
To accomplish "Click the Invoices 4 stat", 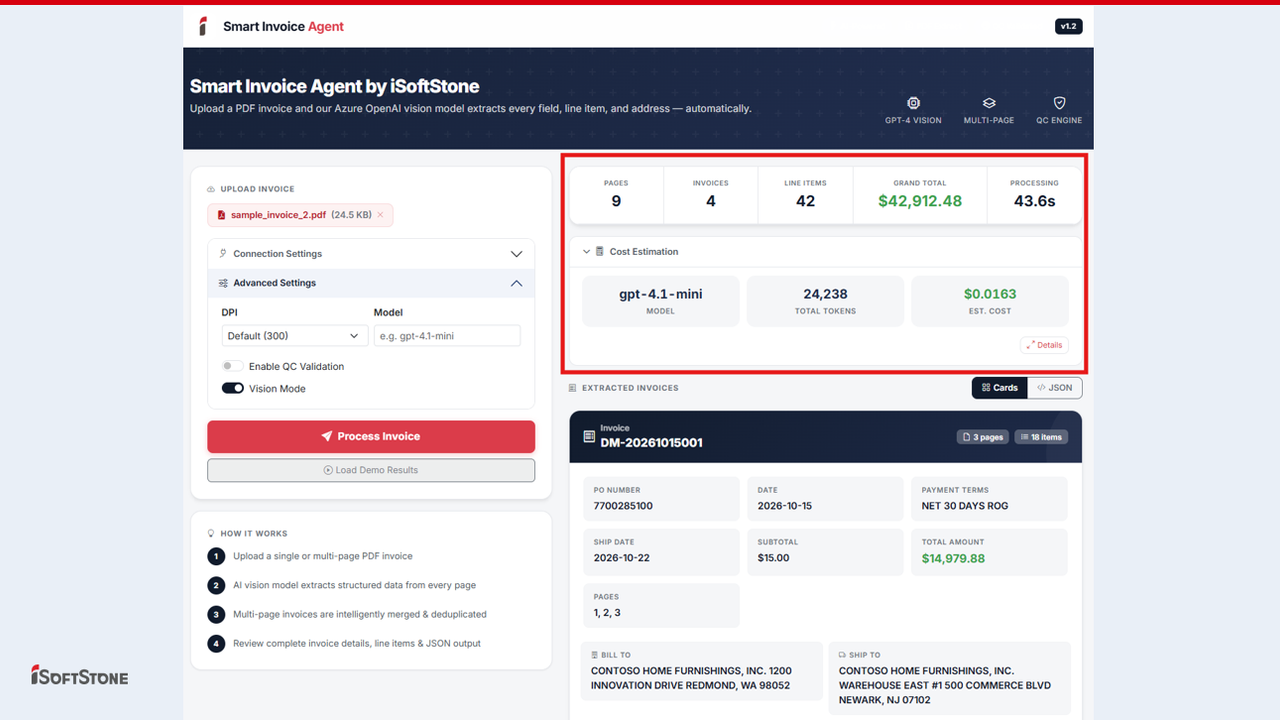I will pos(711,195).
